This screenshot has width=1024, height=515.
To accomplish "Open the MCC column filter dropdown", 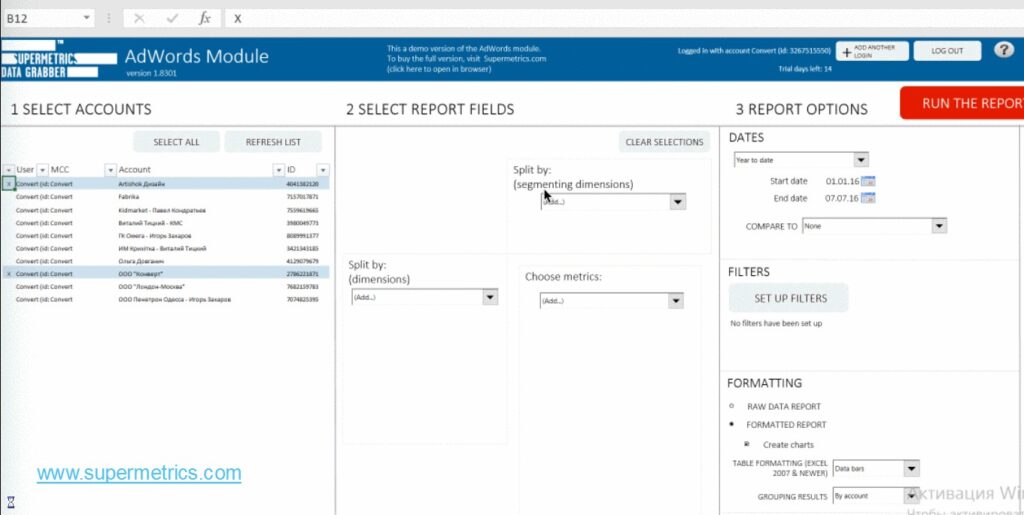I will pos(110,170).
